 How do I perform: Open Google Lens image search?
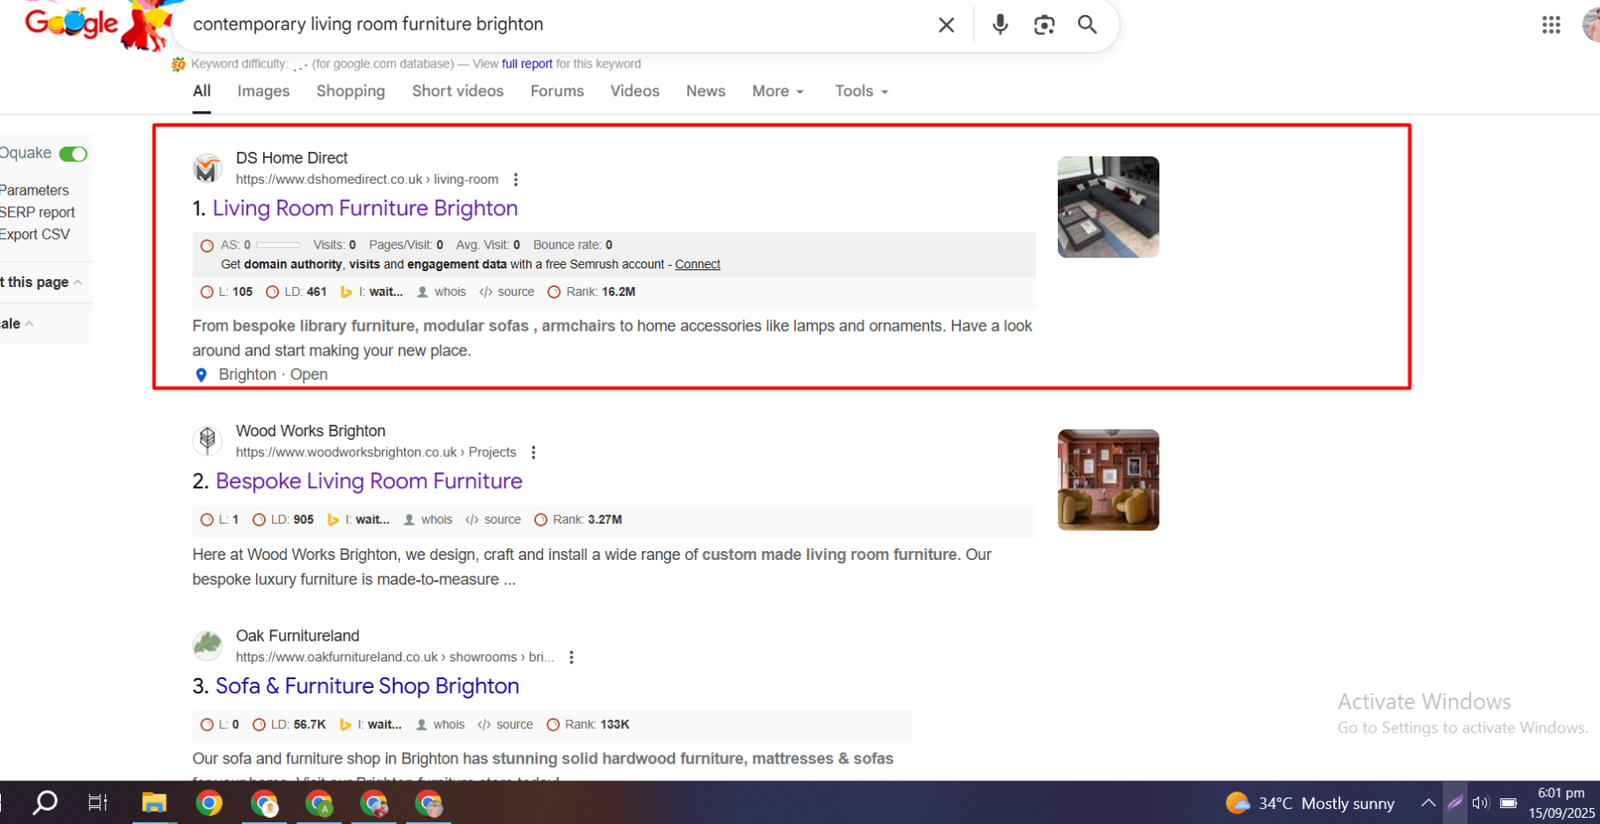[x=1044, y=25]
